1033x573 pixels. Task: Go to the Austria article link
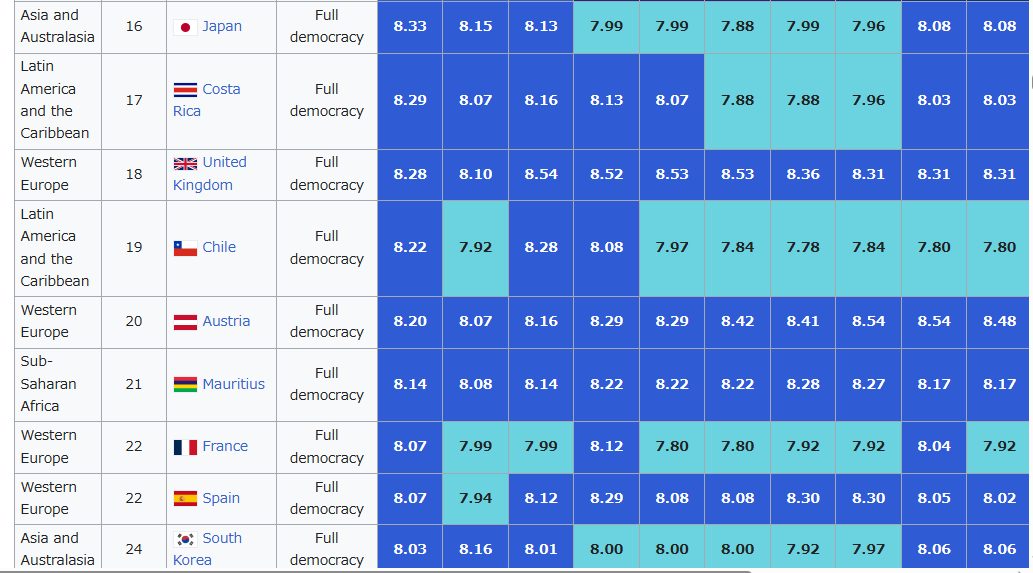pyautogui.click(x=226, y=321)
